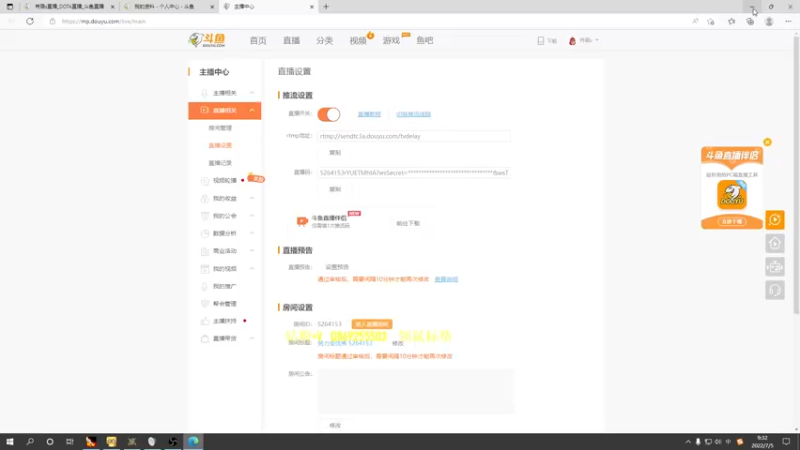This screenshot has height=450, width=800.
Task: Click the 主播相关 person icon
Action: (205, 93)
